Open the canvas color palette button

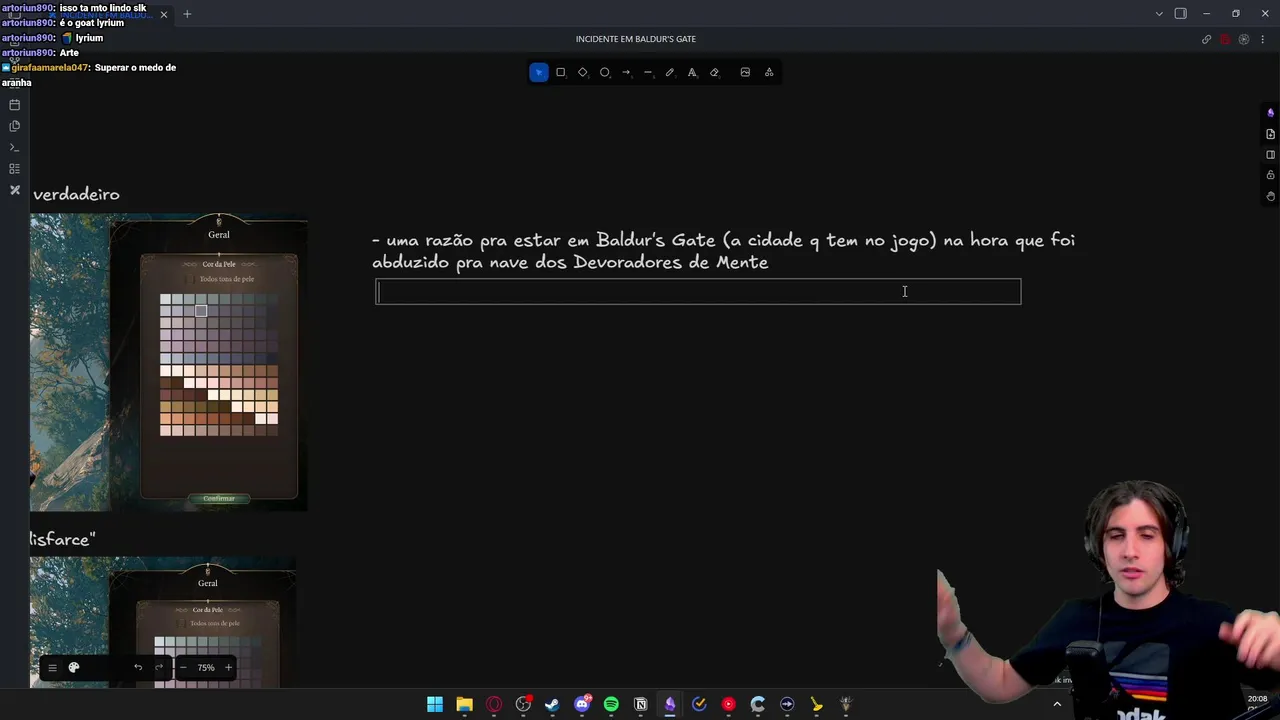pos(74,667)
